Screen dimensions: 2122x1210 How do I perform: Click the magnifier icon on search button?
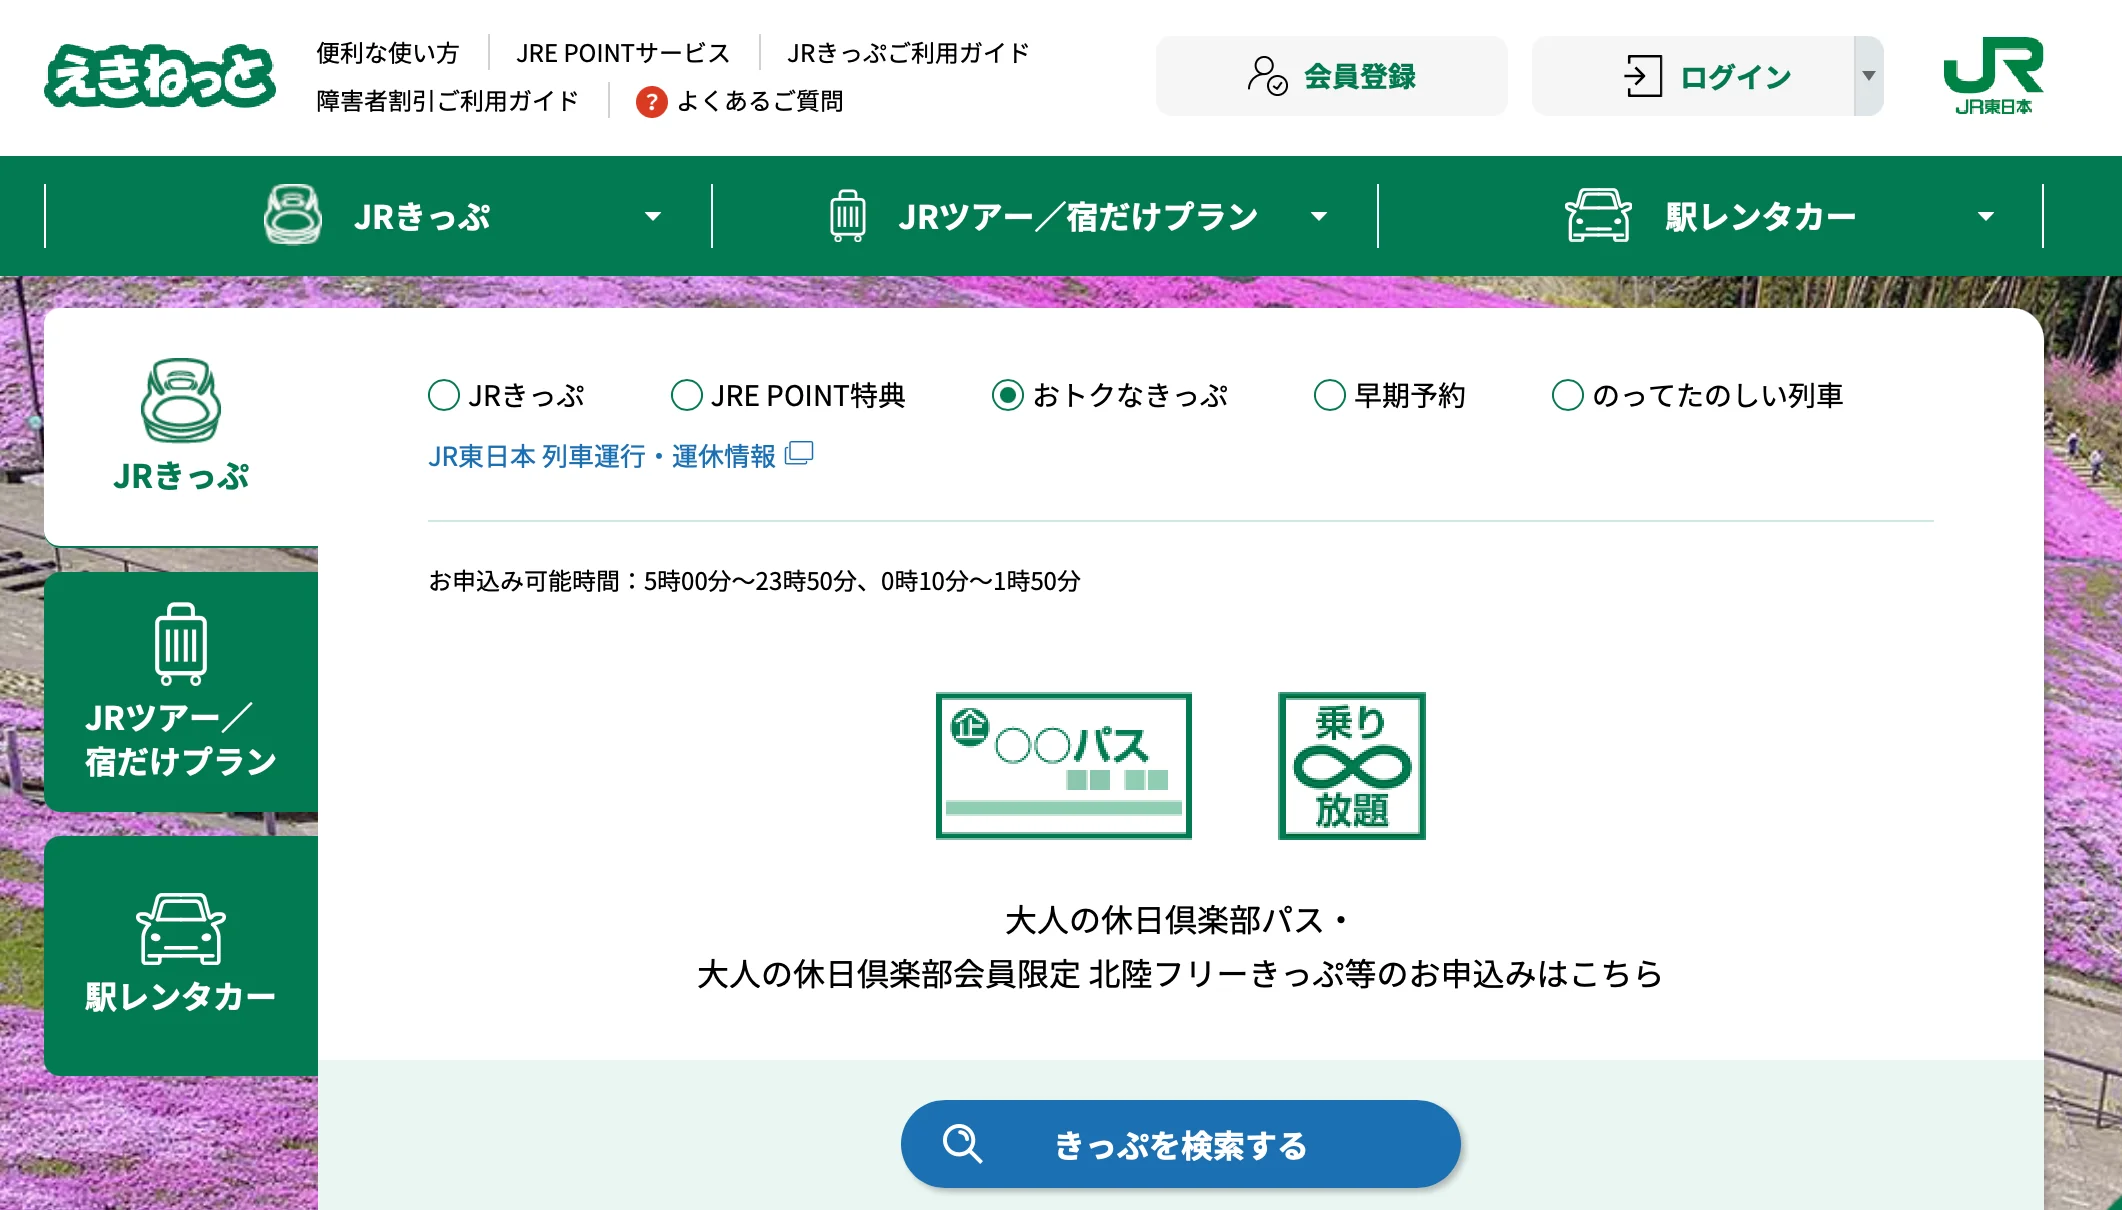(962, 1144)
